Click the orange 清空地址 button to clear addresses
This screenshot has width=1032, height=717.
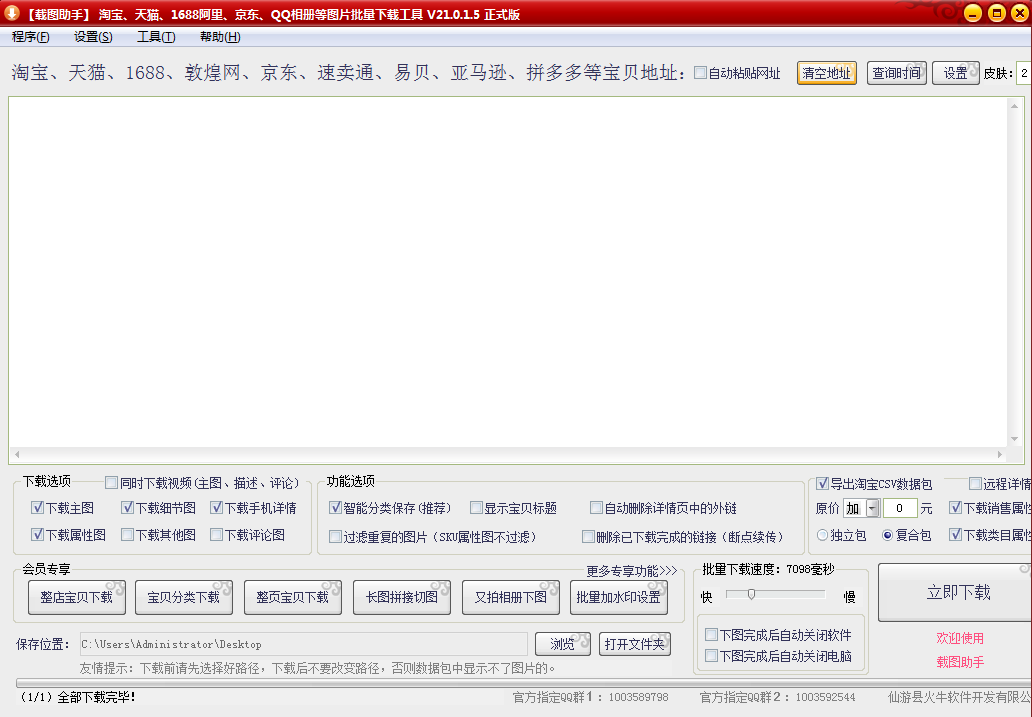826,72
